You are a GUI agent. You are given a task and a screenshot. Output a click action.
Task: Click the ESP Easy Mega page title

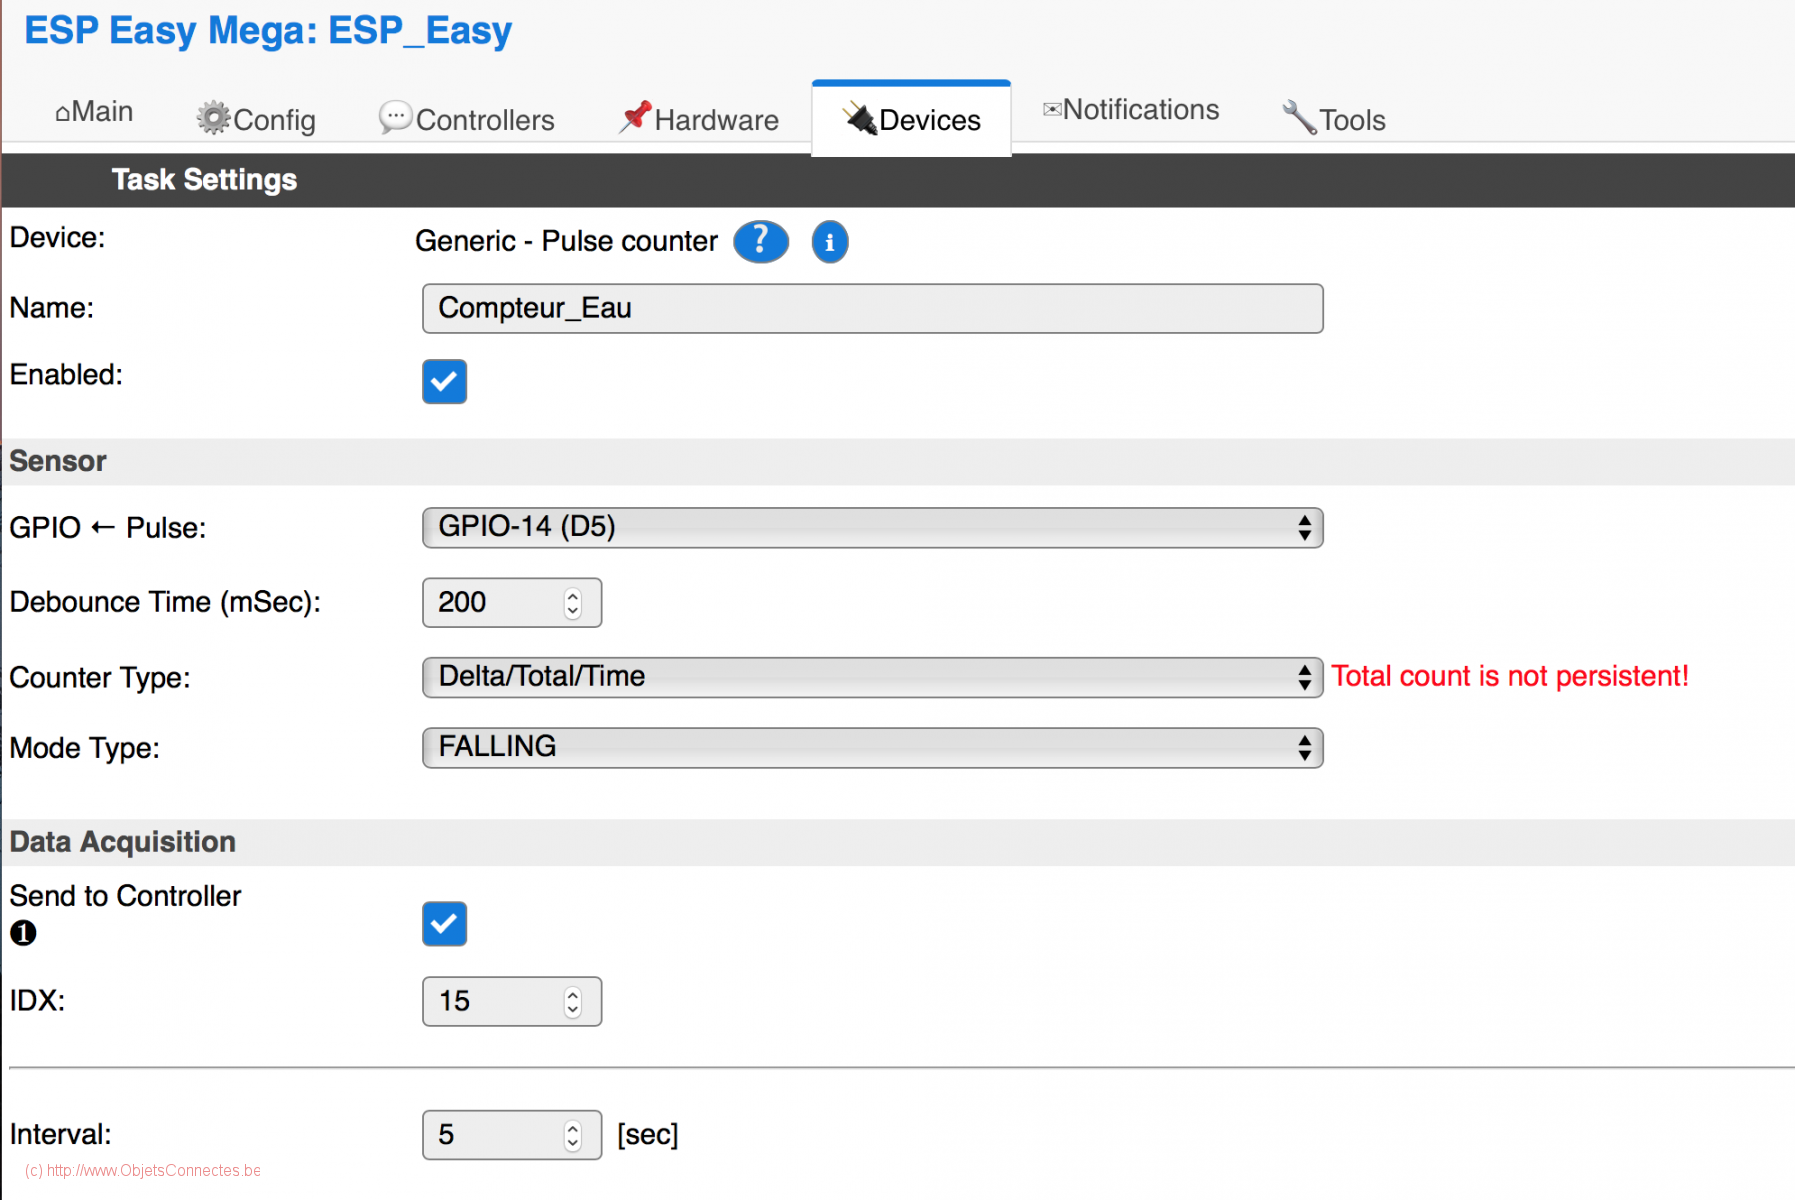pos(268,31)
